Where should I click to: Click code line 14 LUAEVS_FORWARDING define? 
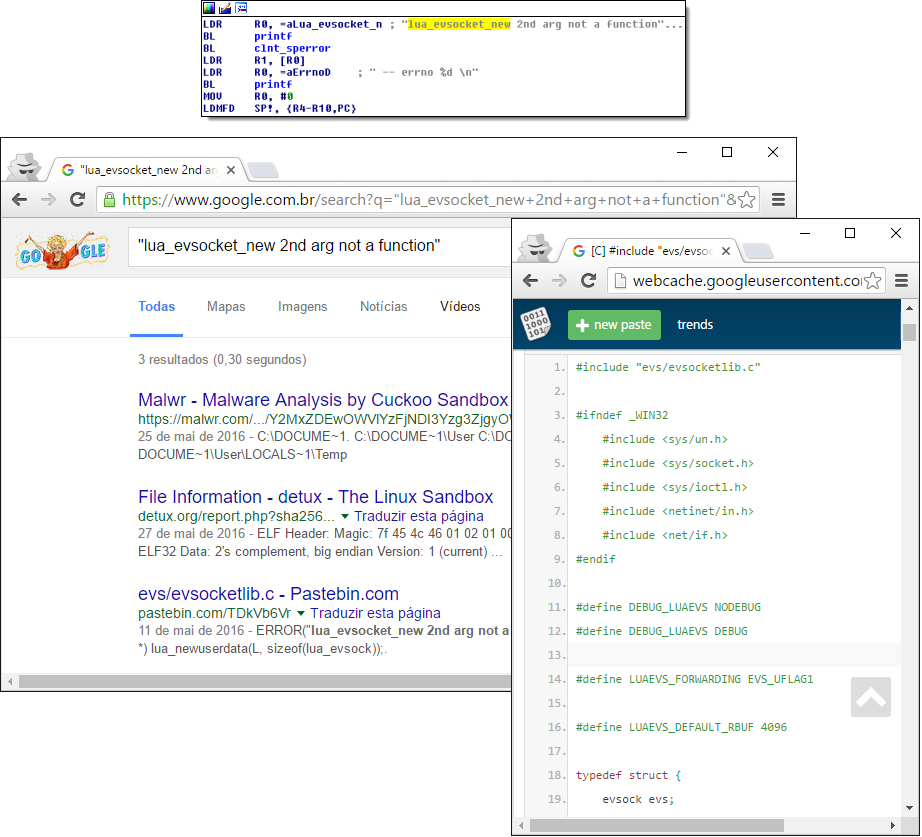pos(694,679)
